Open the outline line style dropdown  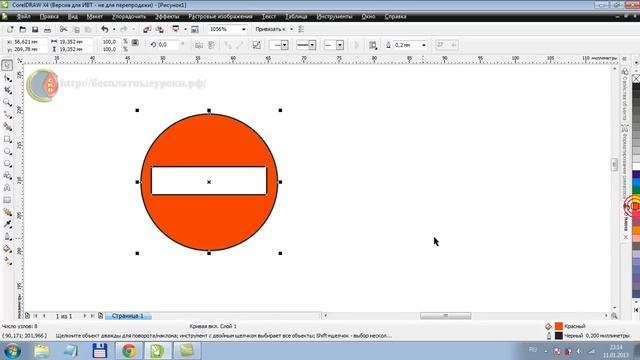coord(312,45)
